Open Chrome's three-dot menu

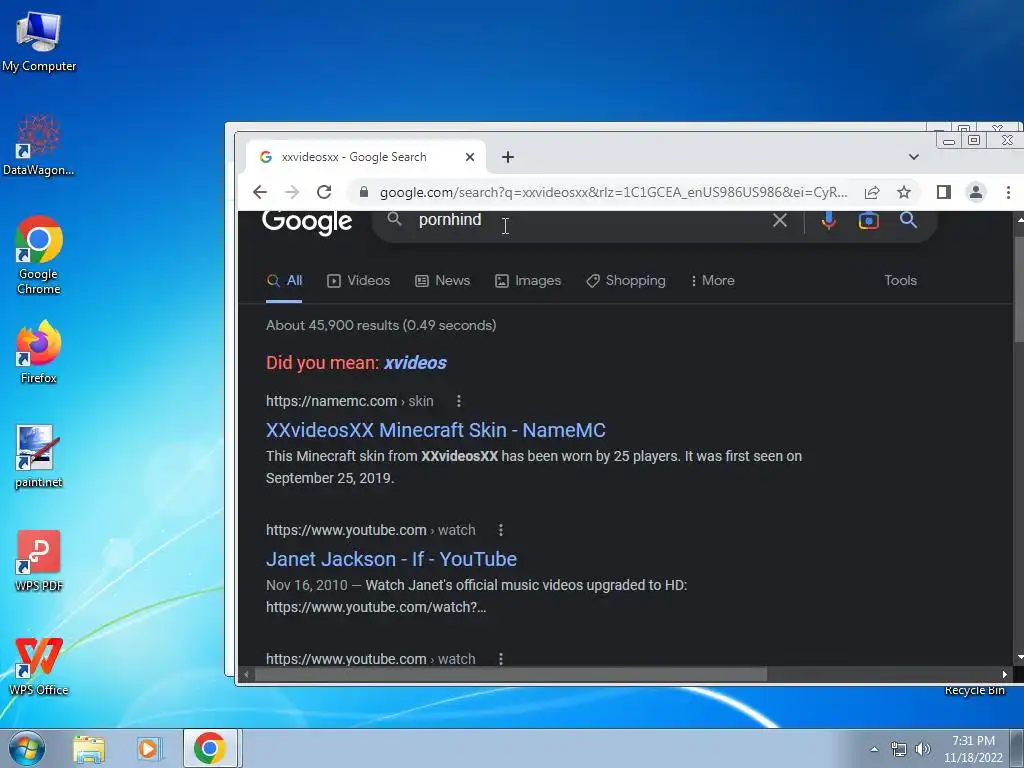click(x=1008, y=192)
